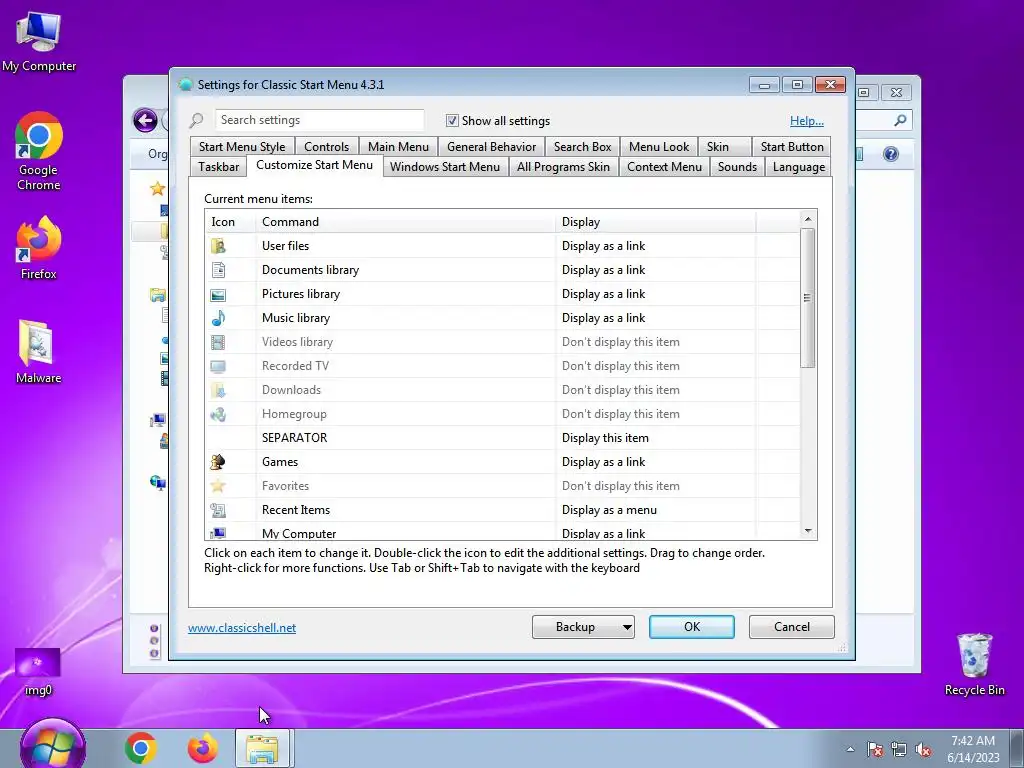Viewport: 1024px width, 768px height.
Task: Click the Documents library row icon
Action: (218, 270)
